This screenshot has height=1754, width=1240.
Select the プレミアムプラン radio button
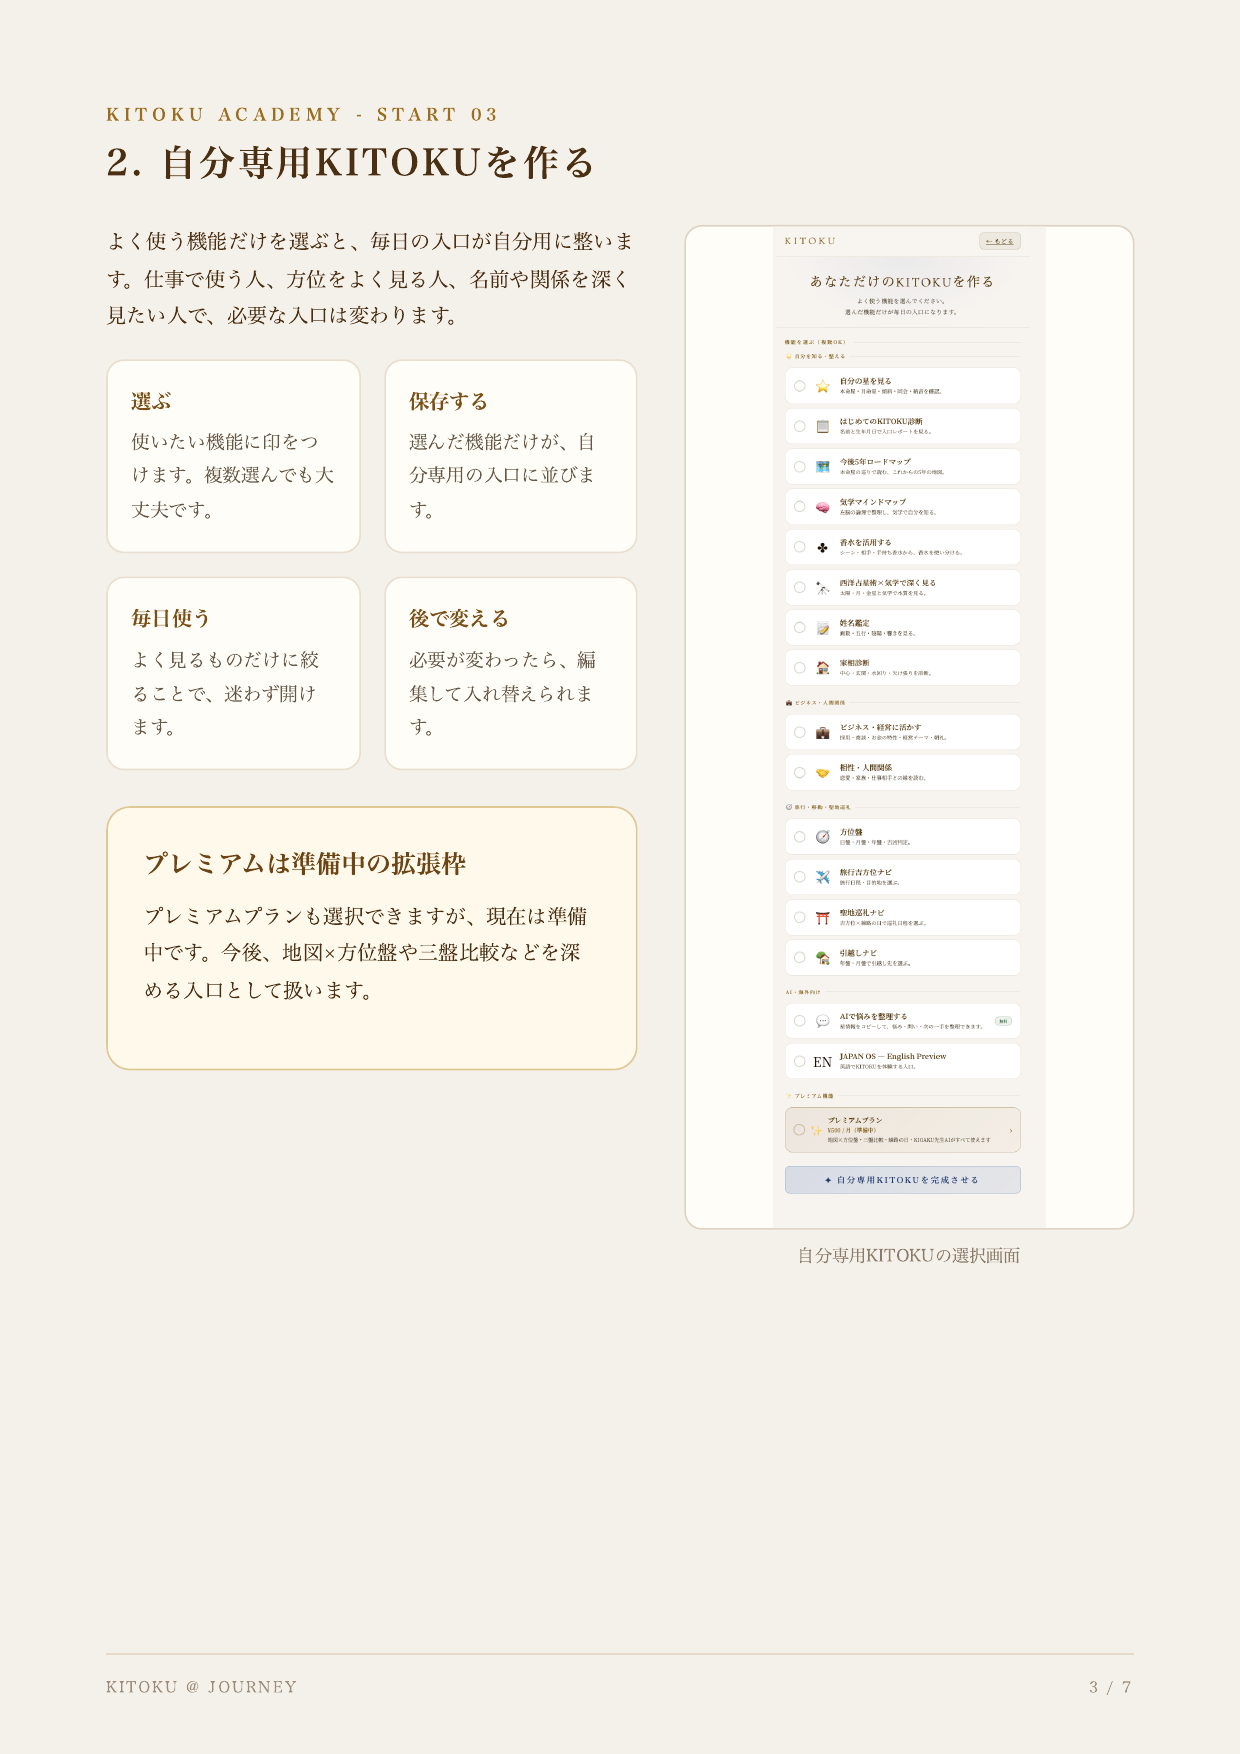[799, 1130]
